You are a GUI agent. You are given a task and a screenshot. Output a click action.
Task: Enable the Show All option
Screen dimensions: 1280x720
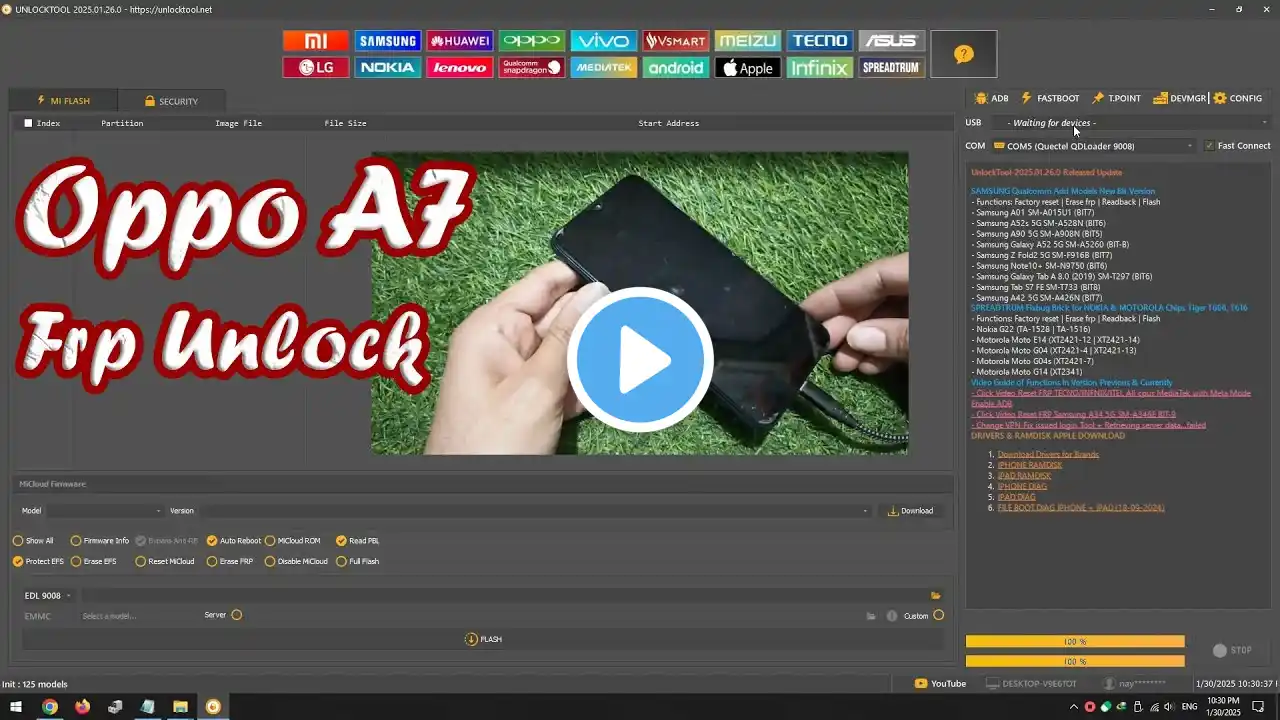tap(33, 541)
